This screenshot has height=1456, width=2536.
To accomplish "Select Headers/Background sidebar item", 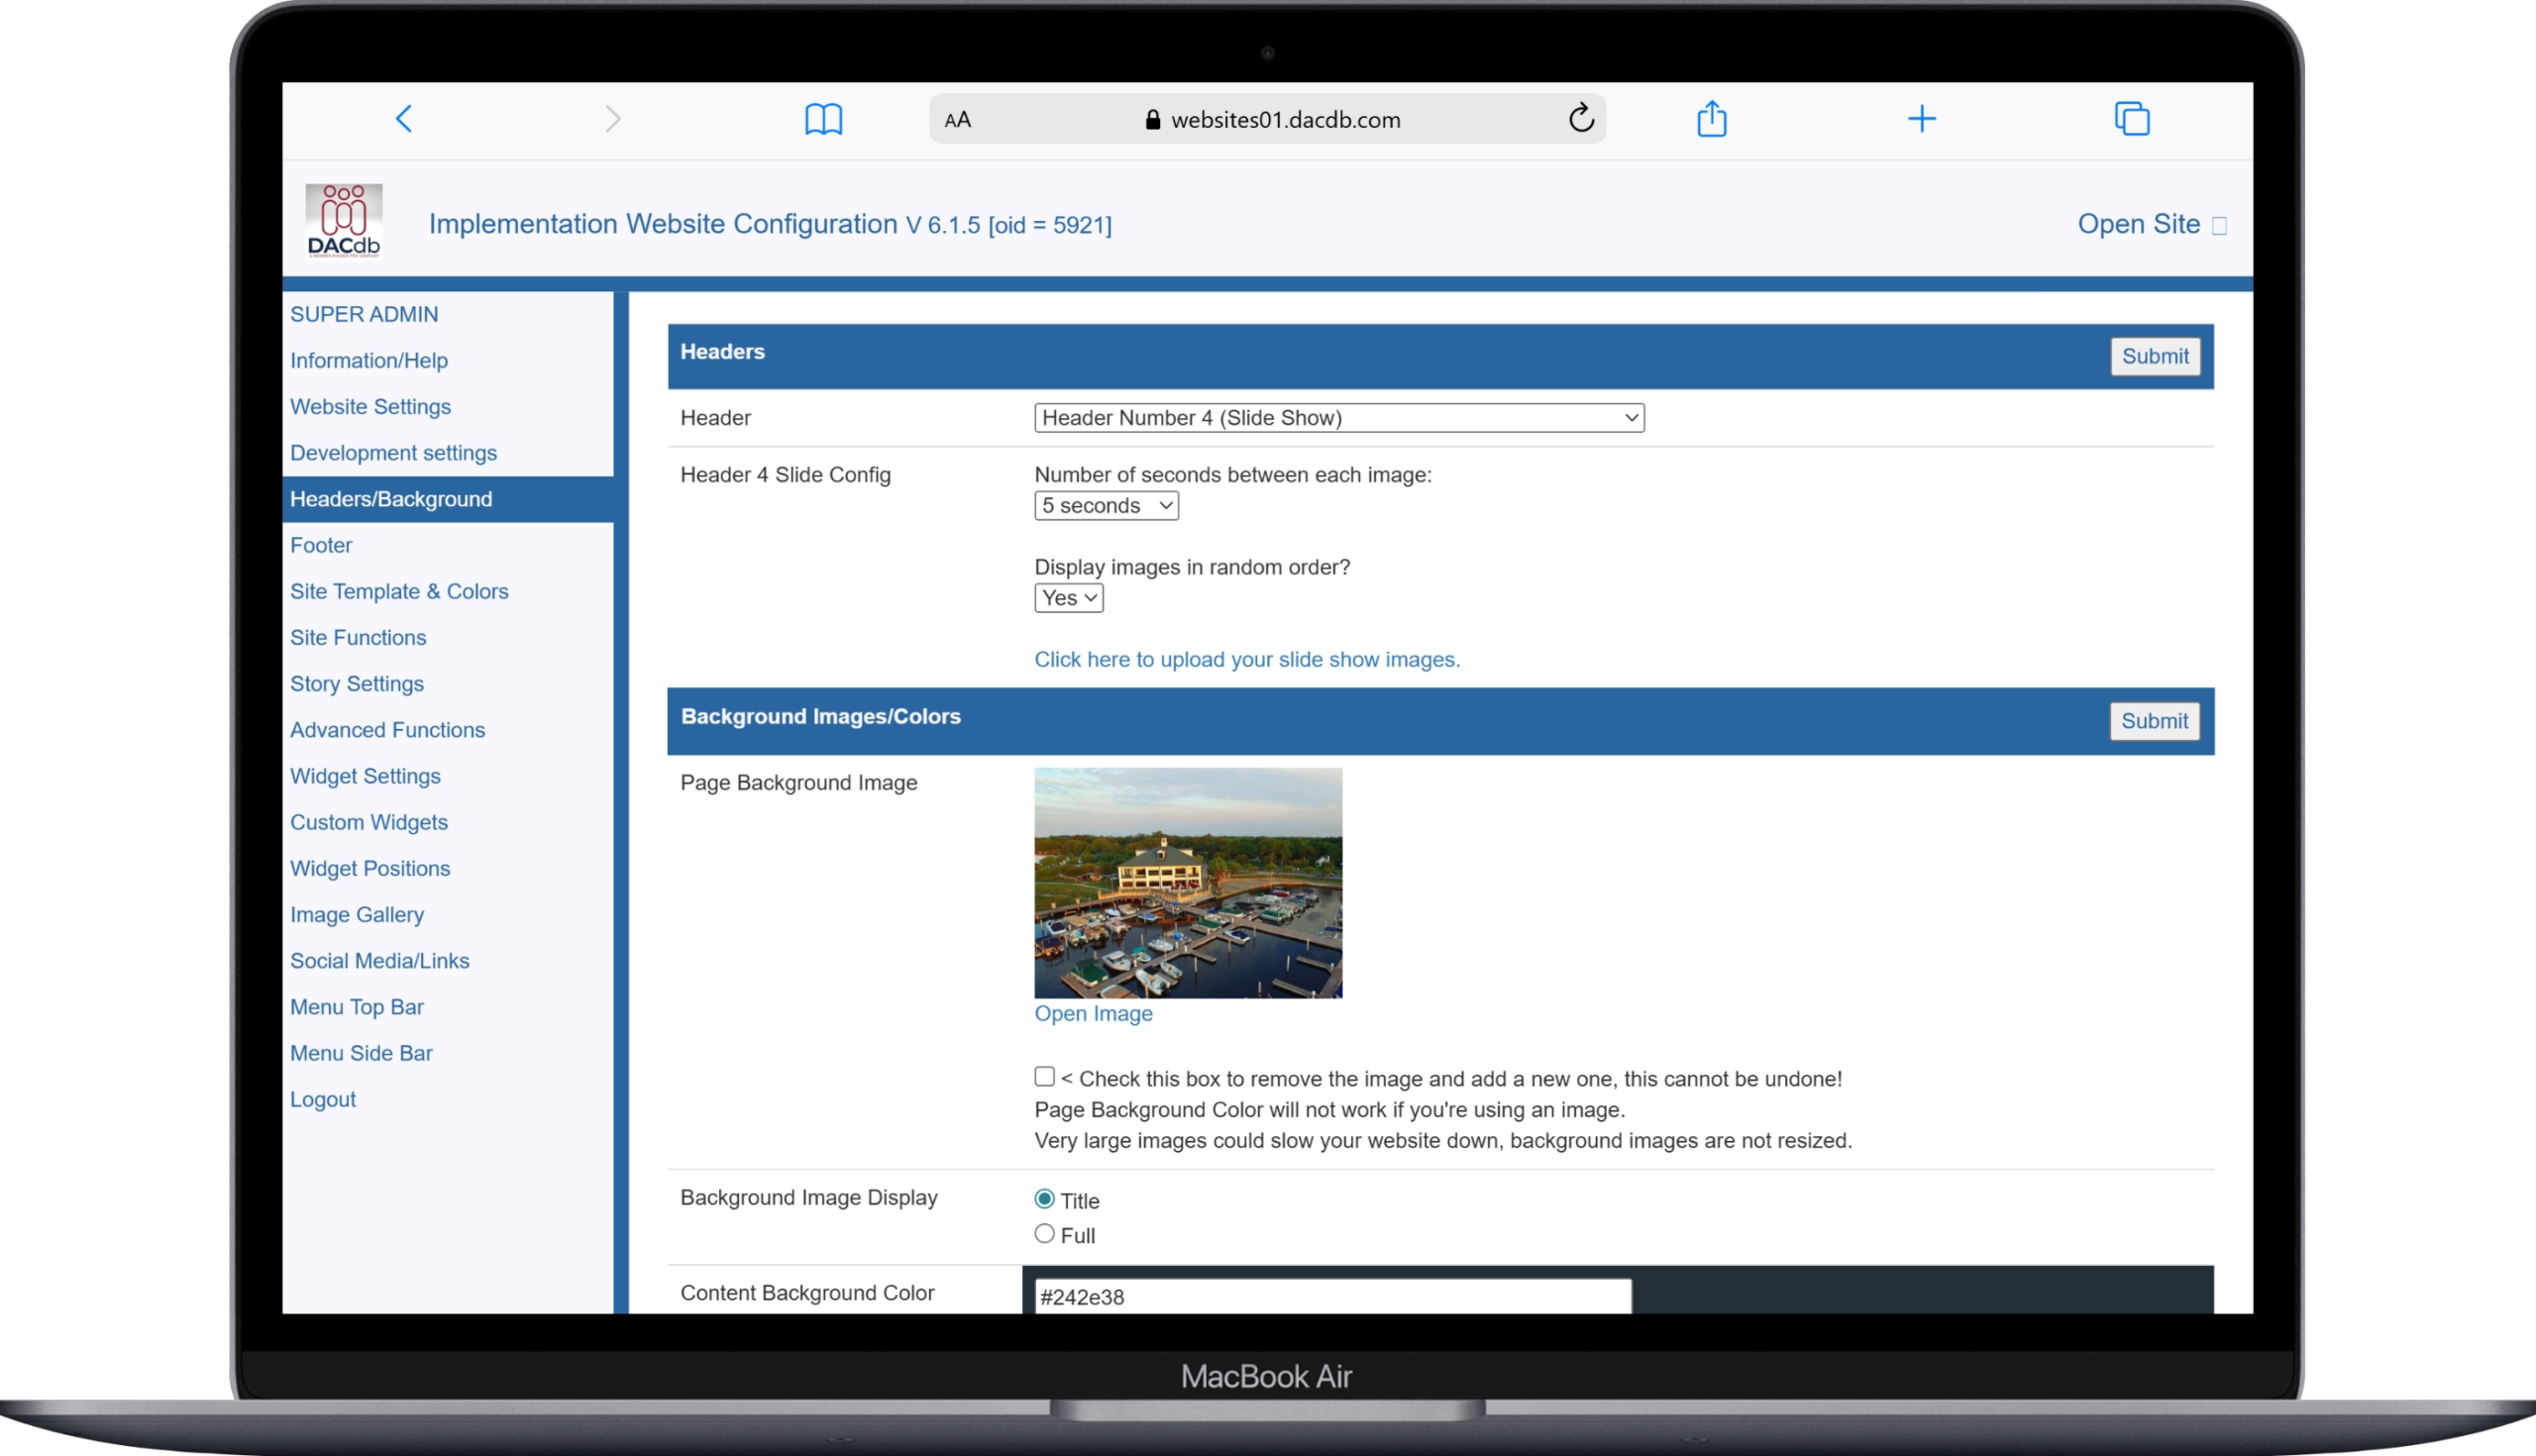I will (447, 499).
